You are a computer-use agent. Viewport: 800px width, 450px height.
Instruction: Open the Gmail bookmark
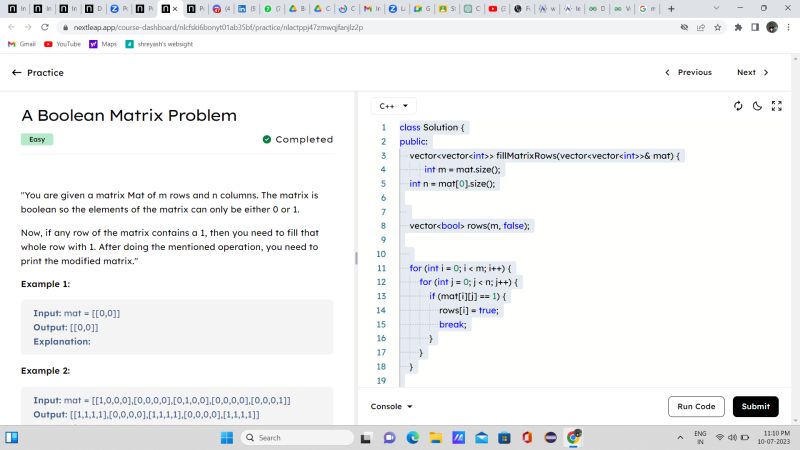22,44
